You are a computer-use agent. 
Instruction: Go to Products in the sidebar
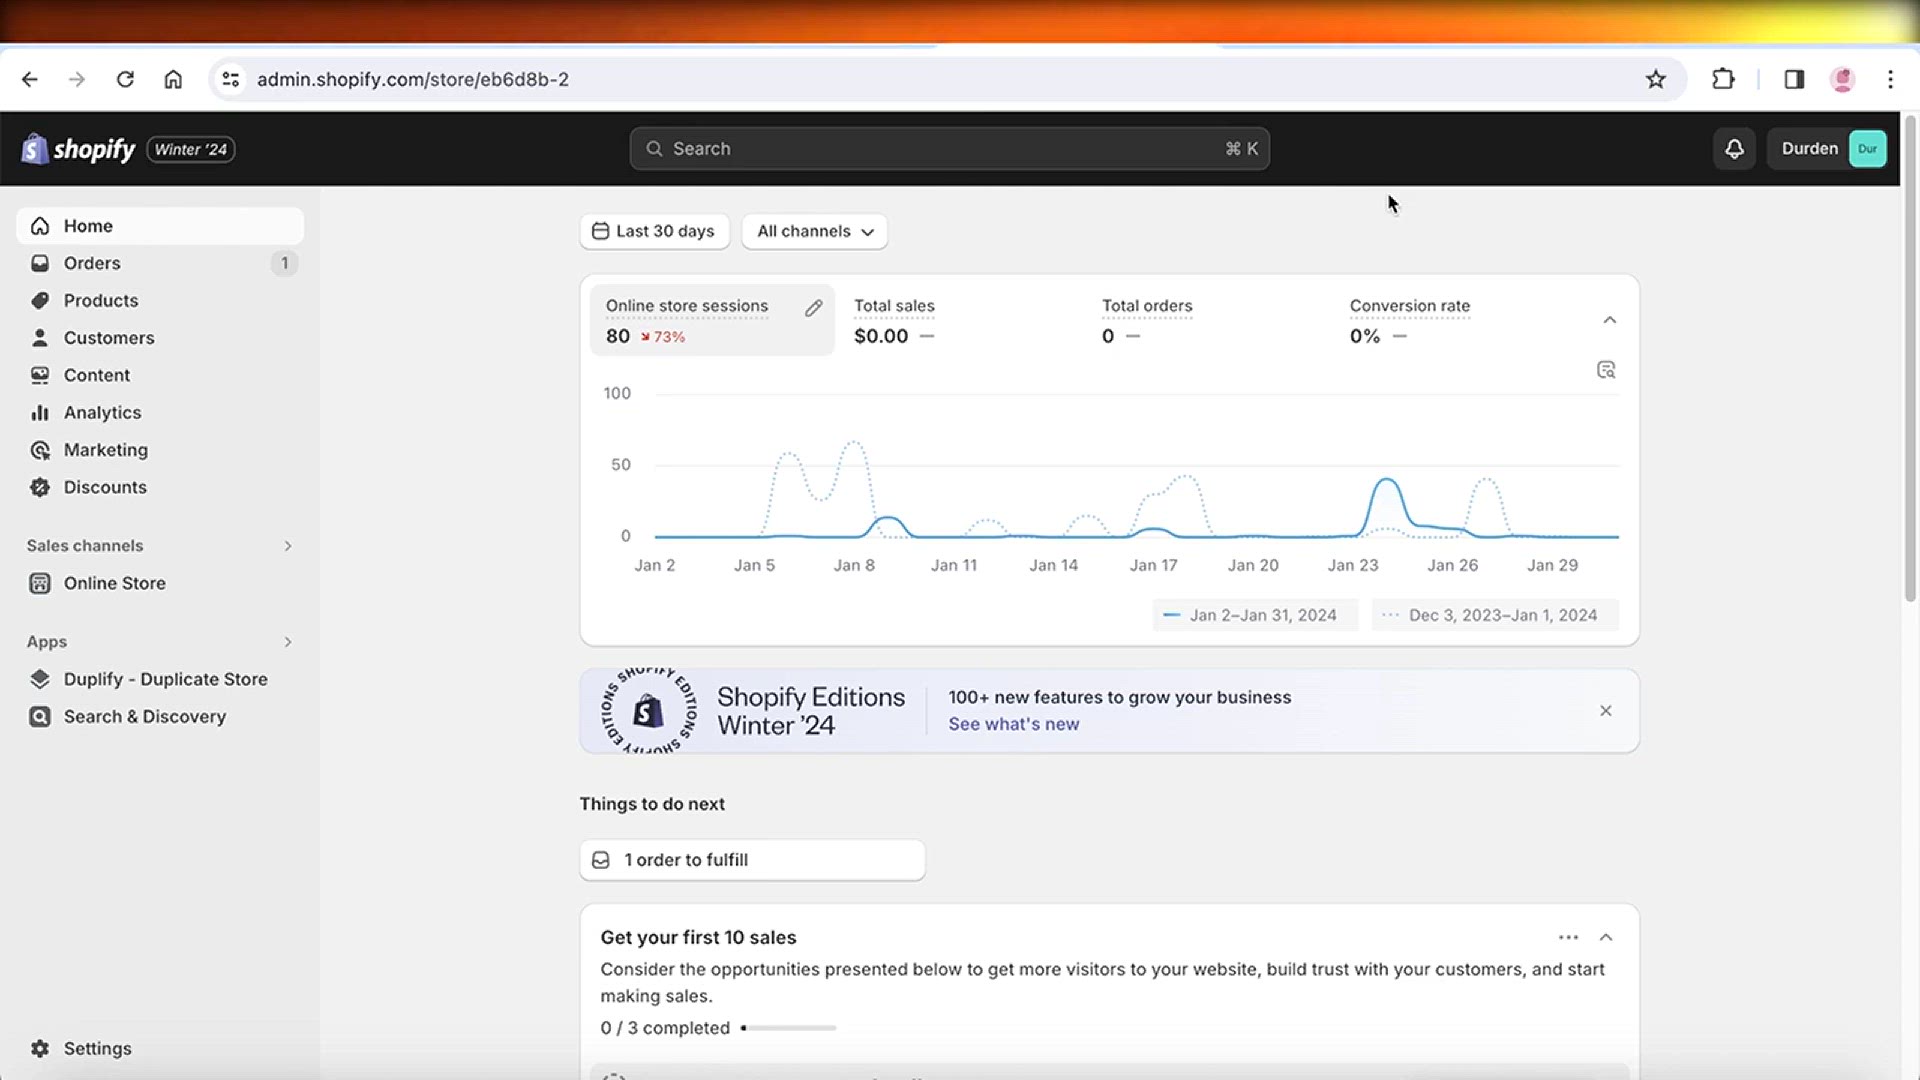[x=160, y=301]
